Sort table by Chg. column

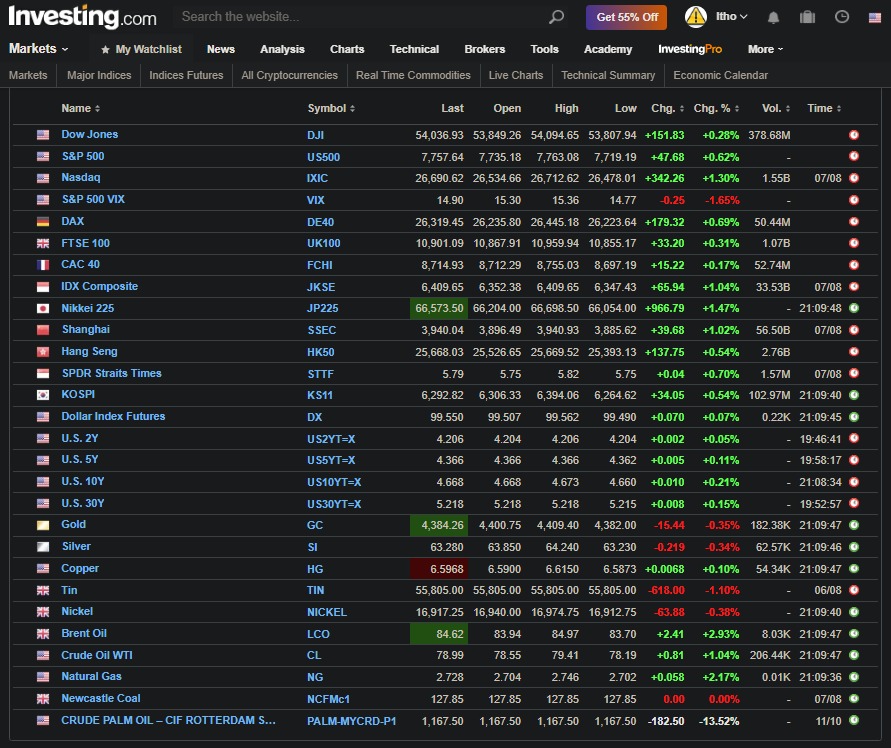click(667, 108)
